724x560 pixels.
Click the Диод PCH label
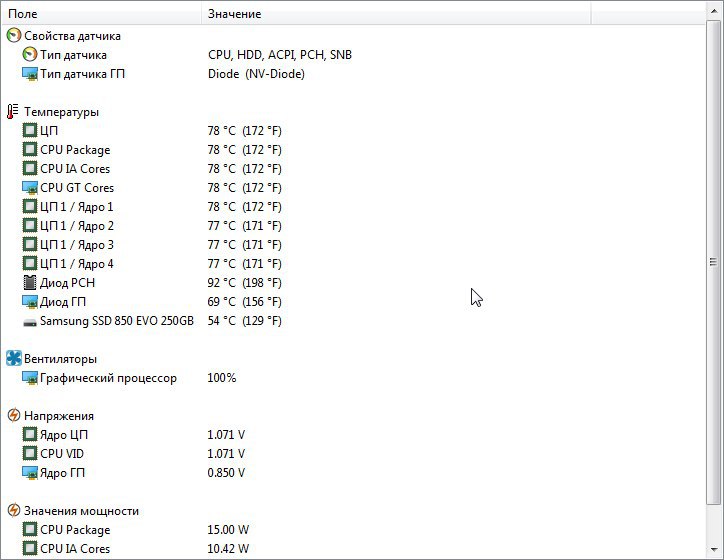(x=67, y=283)
